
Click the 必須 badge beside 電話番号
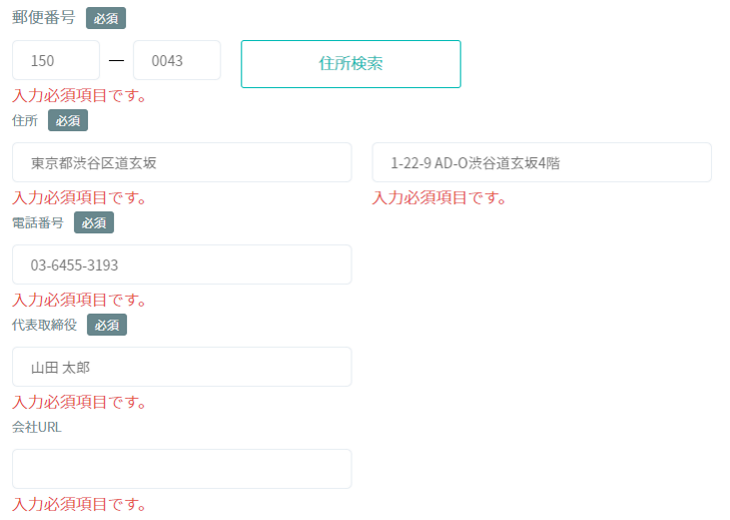click(x=94, y=223)
